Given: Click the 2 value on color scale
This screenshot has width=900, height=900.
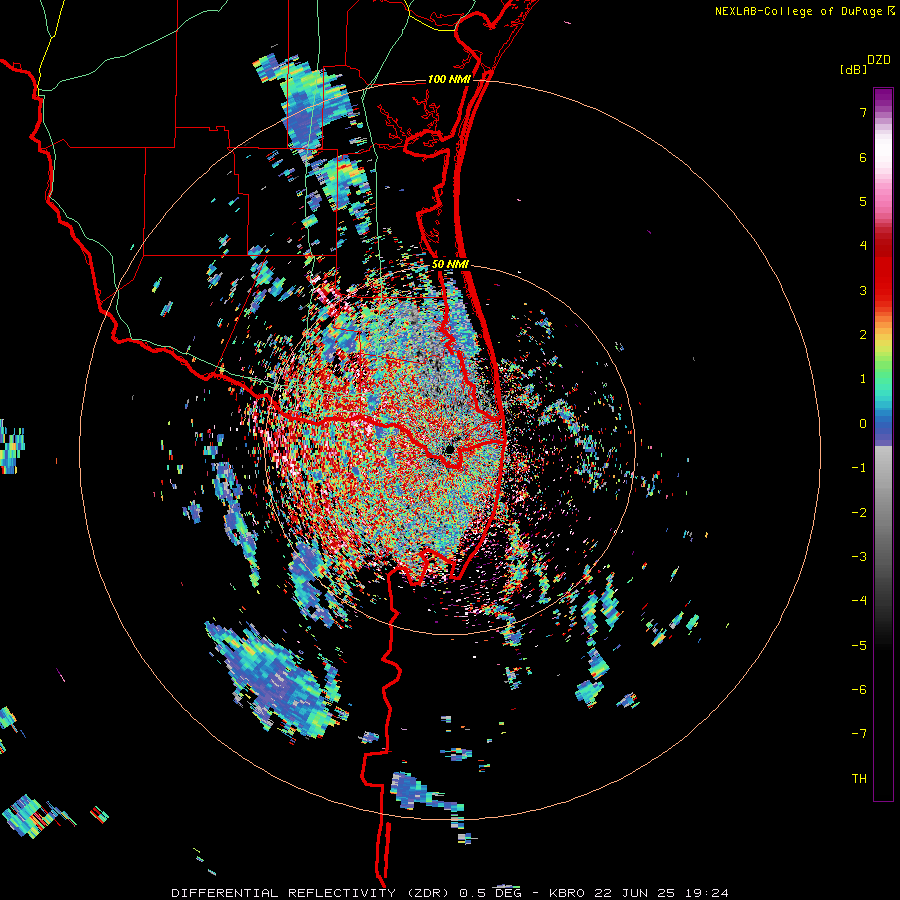Looking at the screenshot, I should (863, 335).
